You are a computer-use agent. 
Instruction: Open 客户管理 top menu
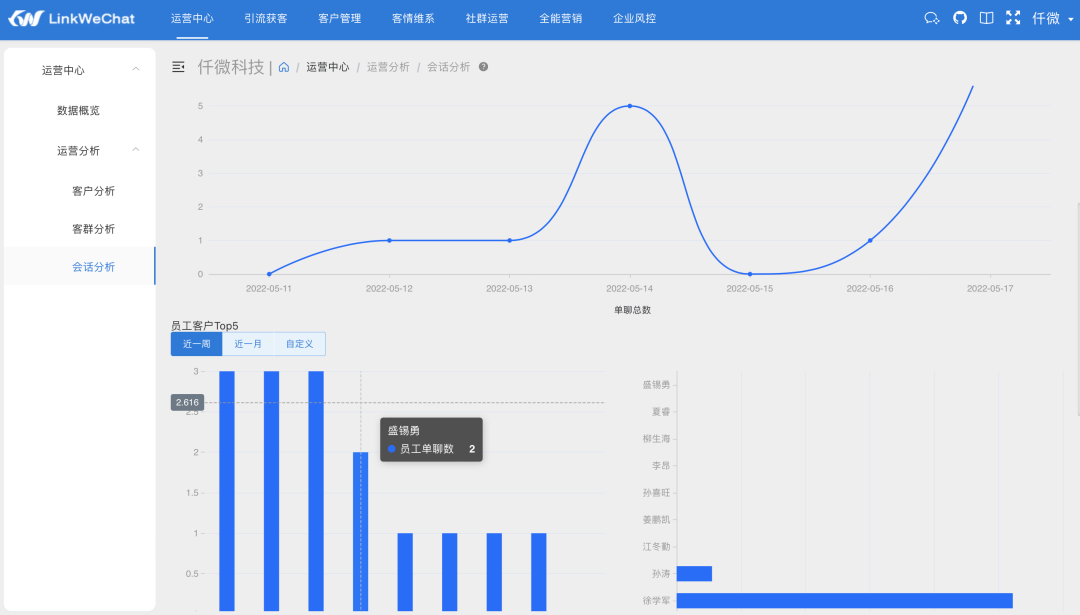[x=340, y=19]
